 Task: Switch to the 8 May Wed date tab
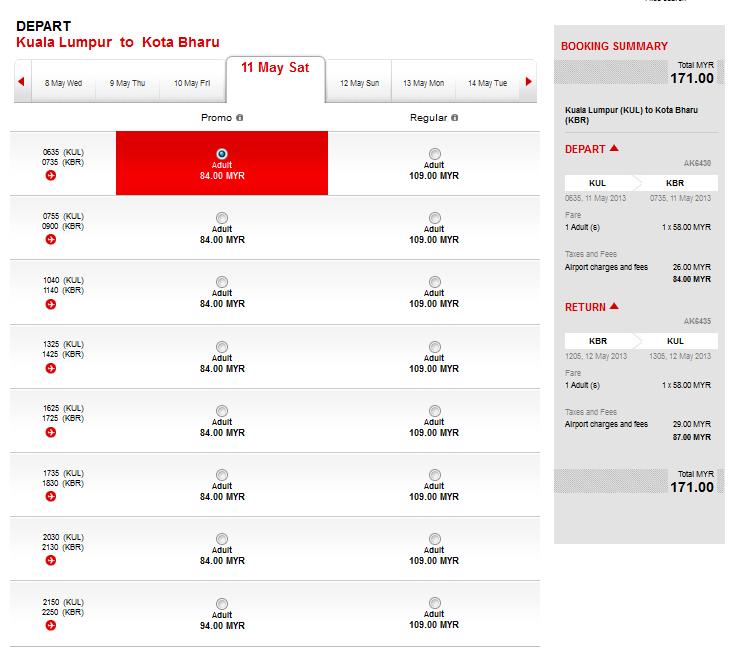(63, 83)
